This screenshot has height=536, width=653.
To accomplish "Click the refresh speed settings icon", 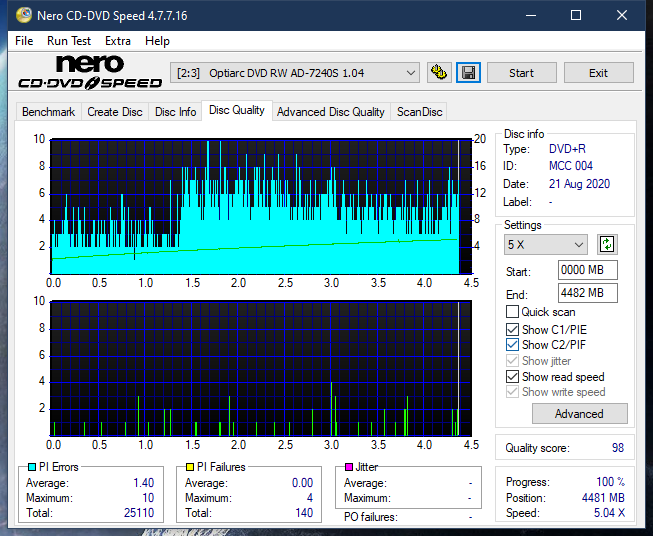I will [607, 244].
